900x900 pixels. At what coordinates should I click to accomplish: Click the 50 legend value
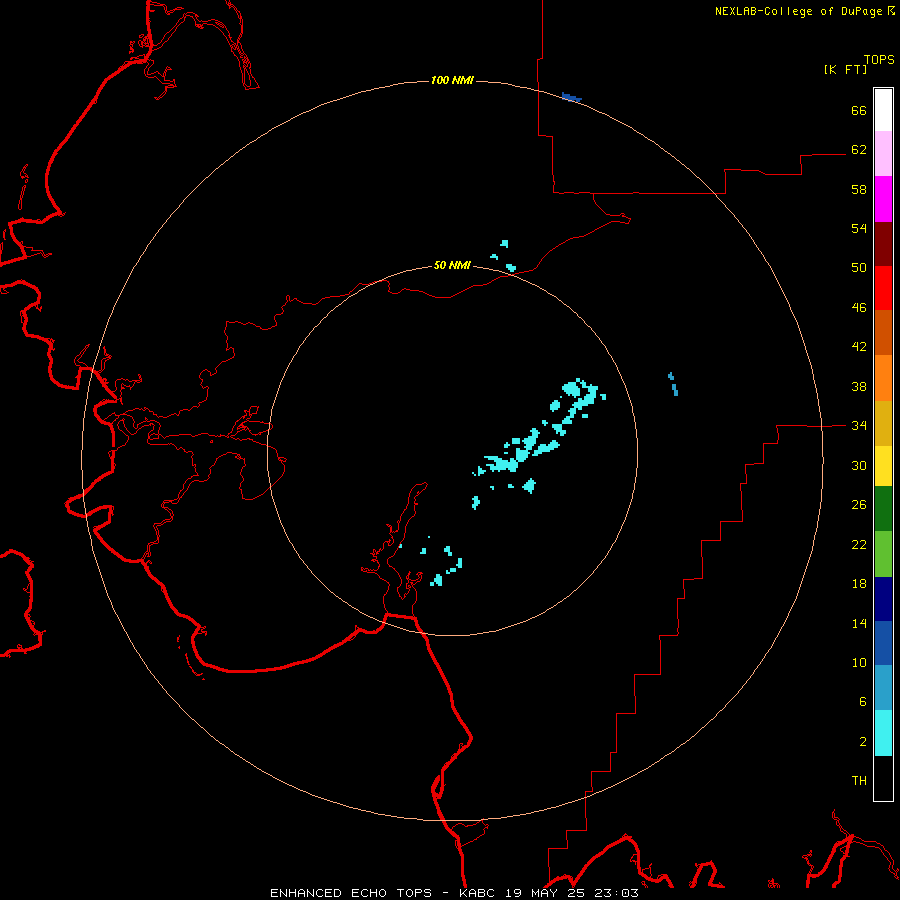tap(859, 267)
